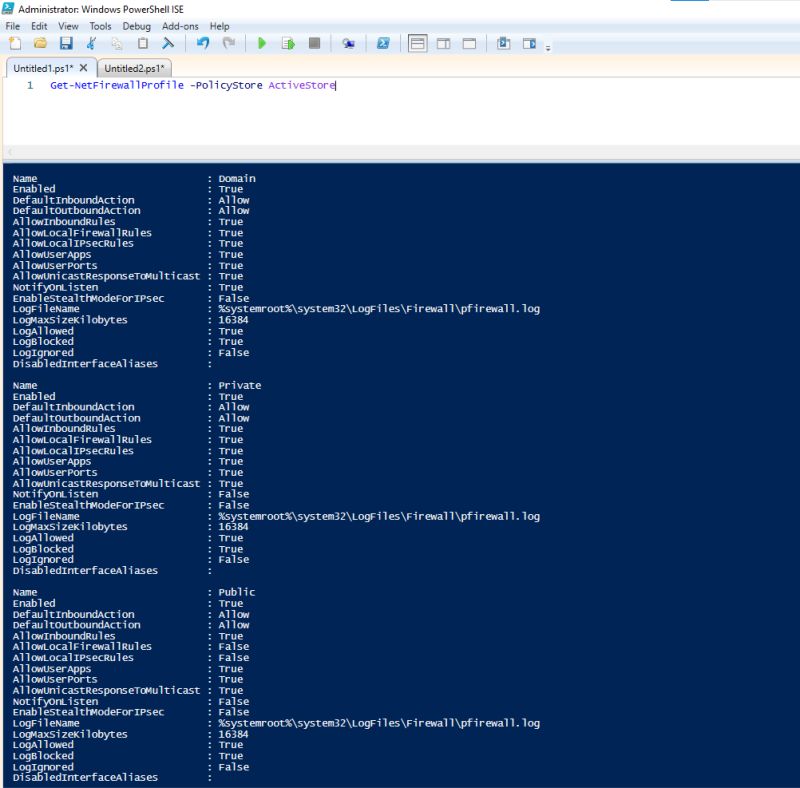The image size is (800, 788).
Task: Create a New Script with the toolbar icon
Action: pyautogui.click(x=14, y=43)
